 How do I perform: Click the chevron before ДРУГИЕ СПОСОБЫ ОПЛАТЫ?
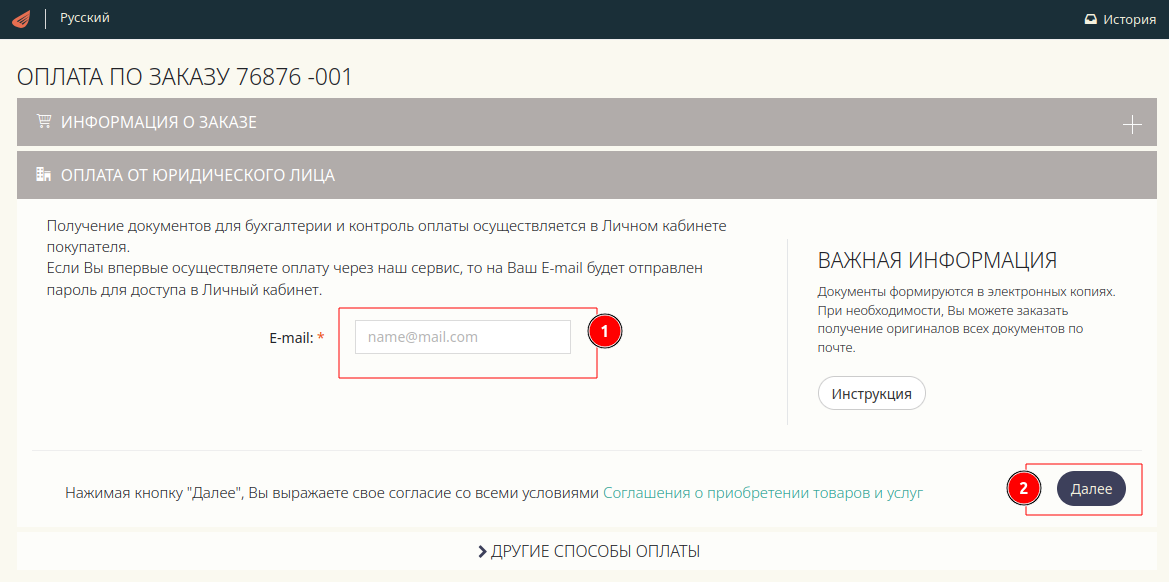(482, 551)
